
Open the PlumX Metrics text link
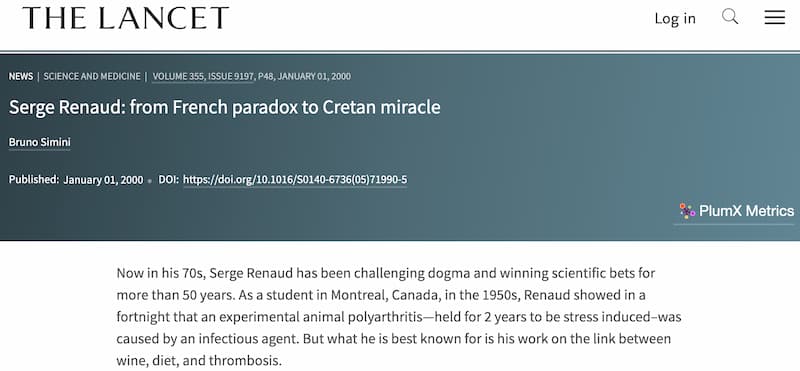coord(746,211)
